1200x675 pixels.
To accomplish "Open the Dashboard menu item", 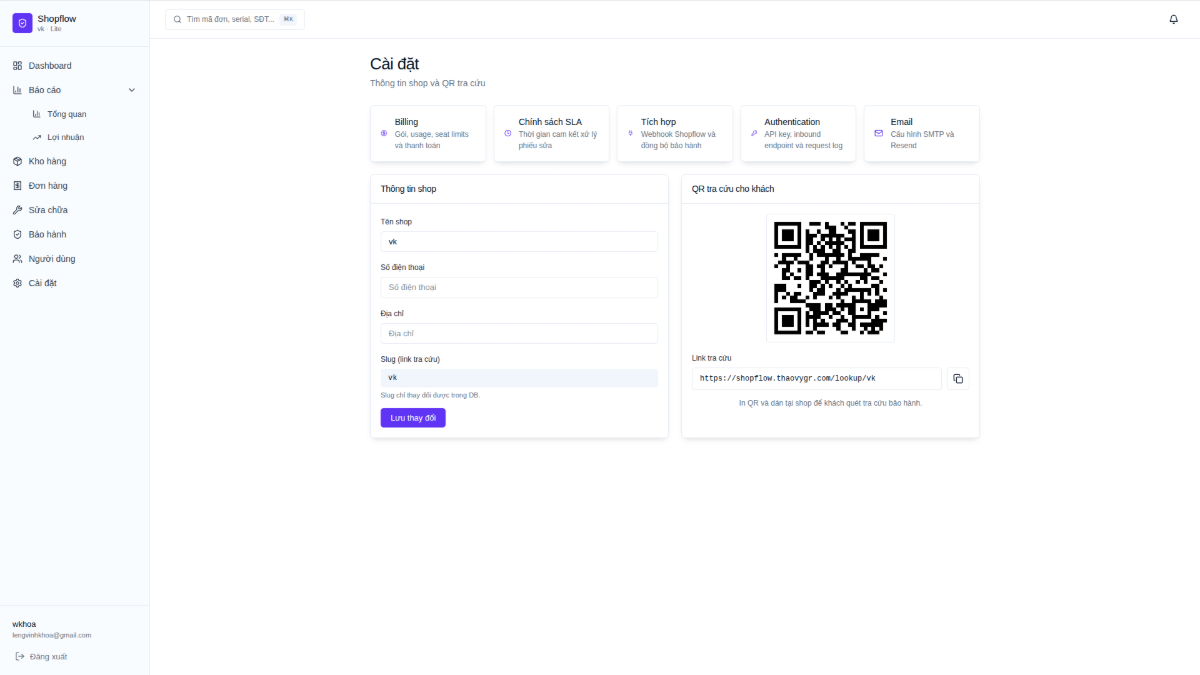I will 75,66.
